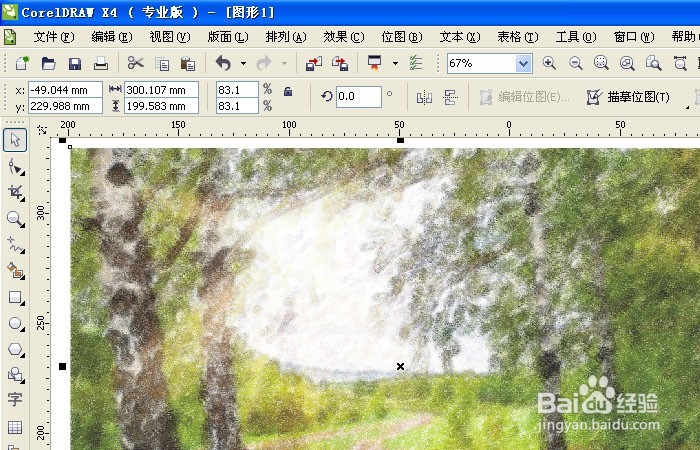
Task: Open zoom level dropdown at 67%
Action: click(x=523, y=63)
